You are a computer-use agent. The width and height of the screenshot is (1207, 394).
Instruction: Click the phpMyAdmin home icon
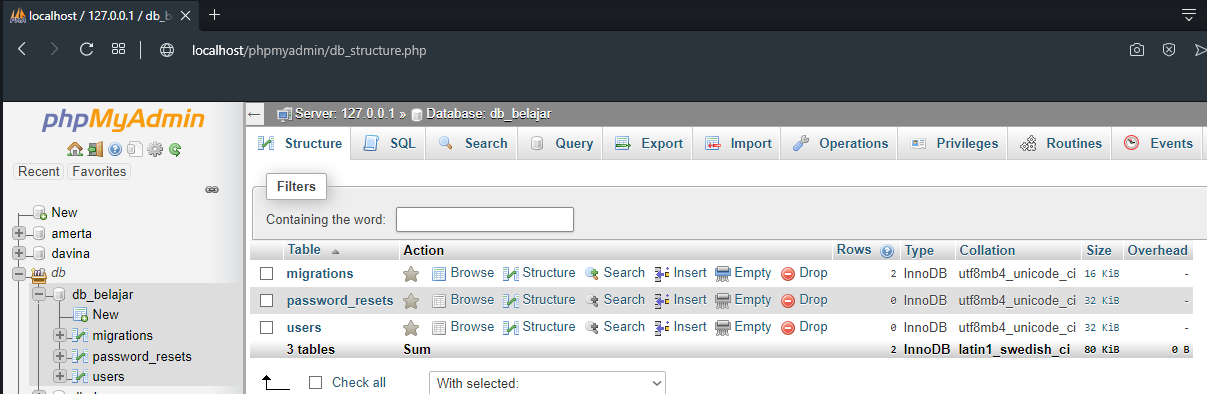pyautogui.click(x=74, y=150)
